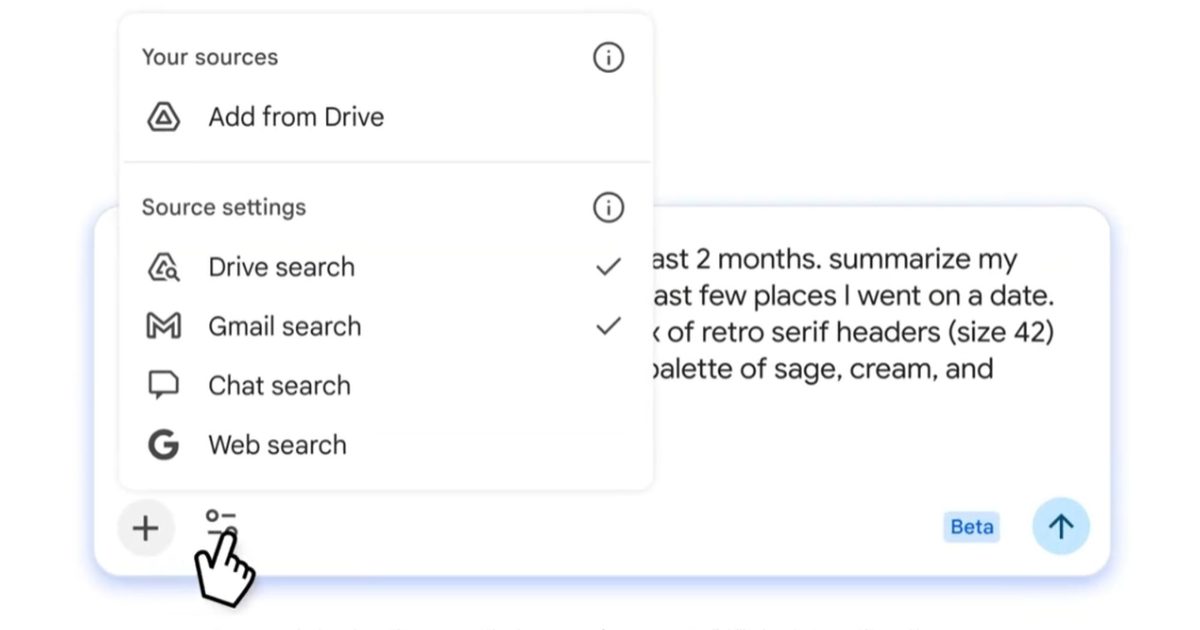The image size is (1200, 630).
Task: Open the Source settings info icon
Action: (607, 207)
